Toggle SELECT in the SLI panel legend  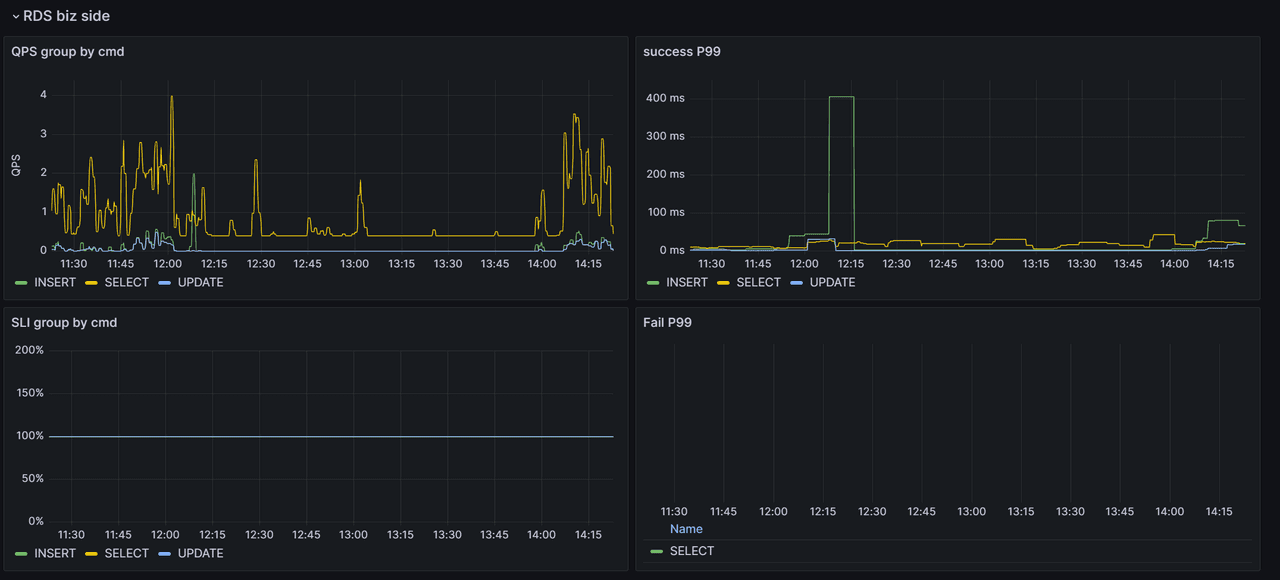tap(125, 553)
